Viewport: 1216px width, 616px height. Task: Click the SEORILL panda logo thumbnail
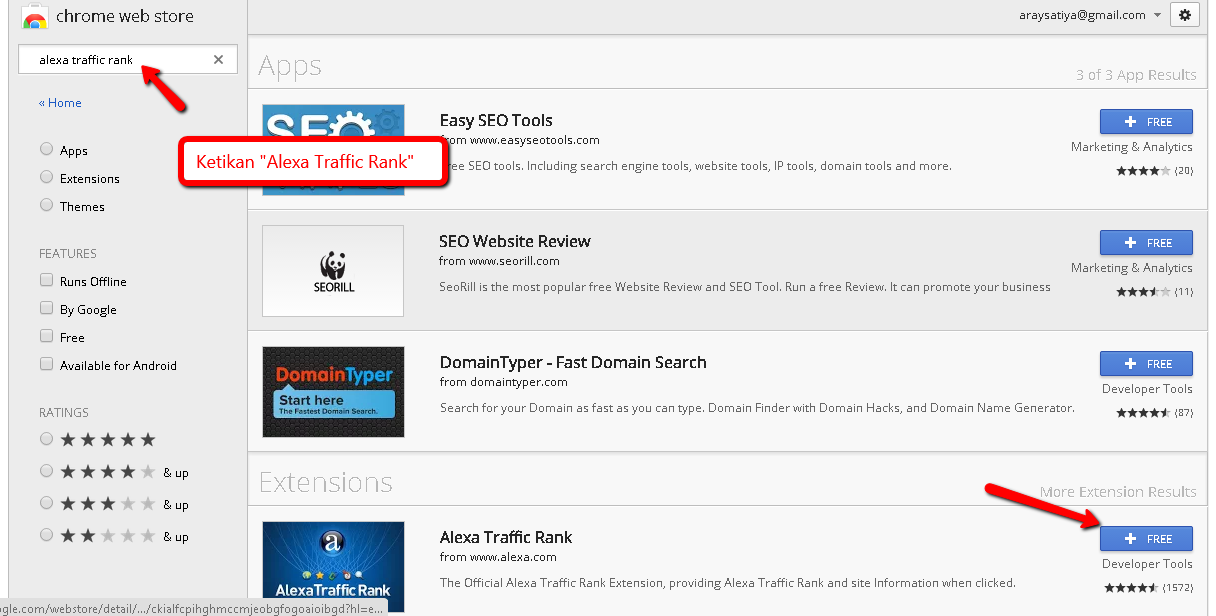[x=332, y=270]
